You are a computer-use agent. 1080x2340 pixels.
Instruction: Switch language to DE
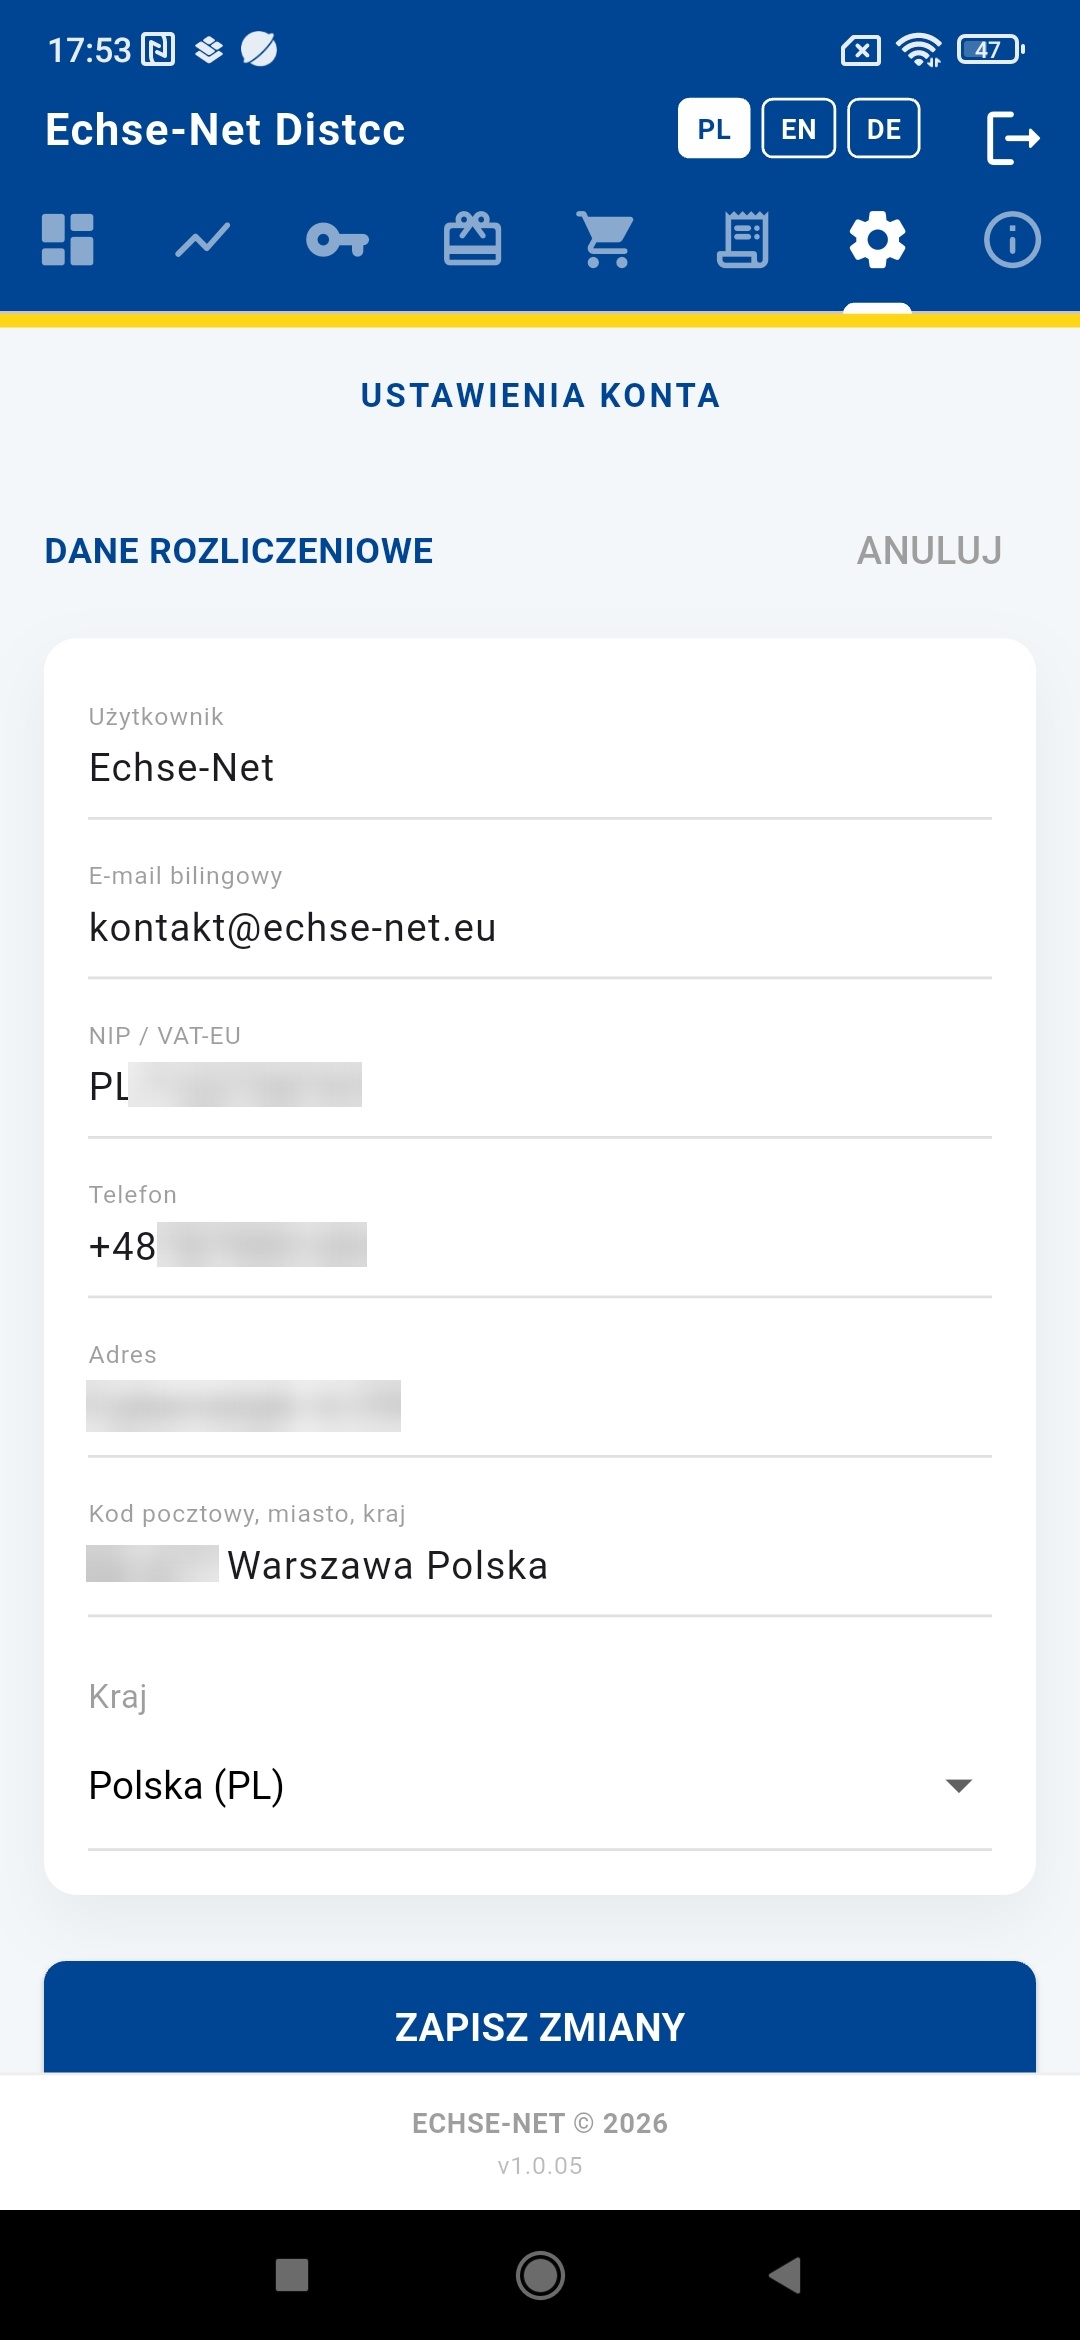pyautogui.click(x=884, y=128)
